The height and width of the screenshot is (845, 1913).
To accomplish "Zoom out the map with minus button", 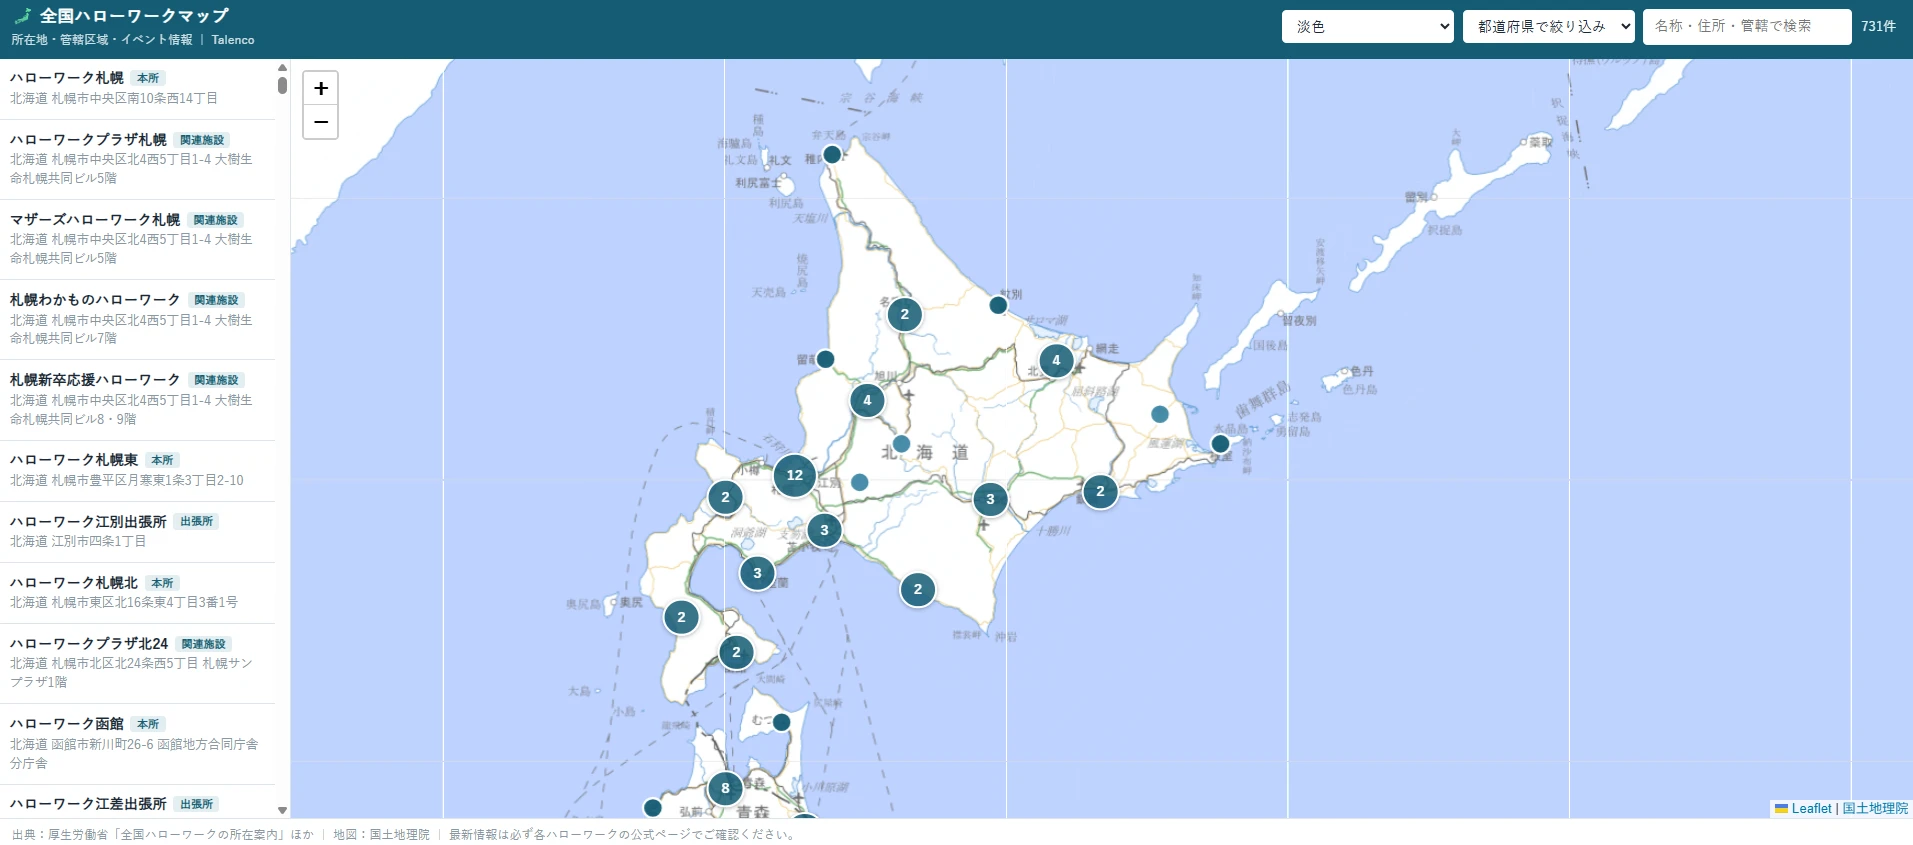I will pos(320,122).
